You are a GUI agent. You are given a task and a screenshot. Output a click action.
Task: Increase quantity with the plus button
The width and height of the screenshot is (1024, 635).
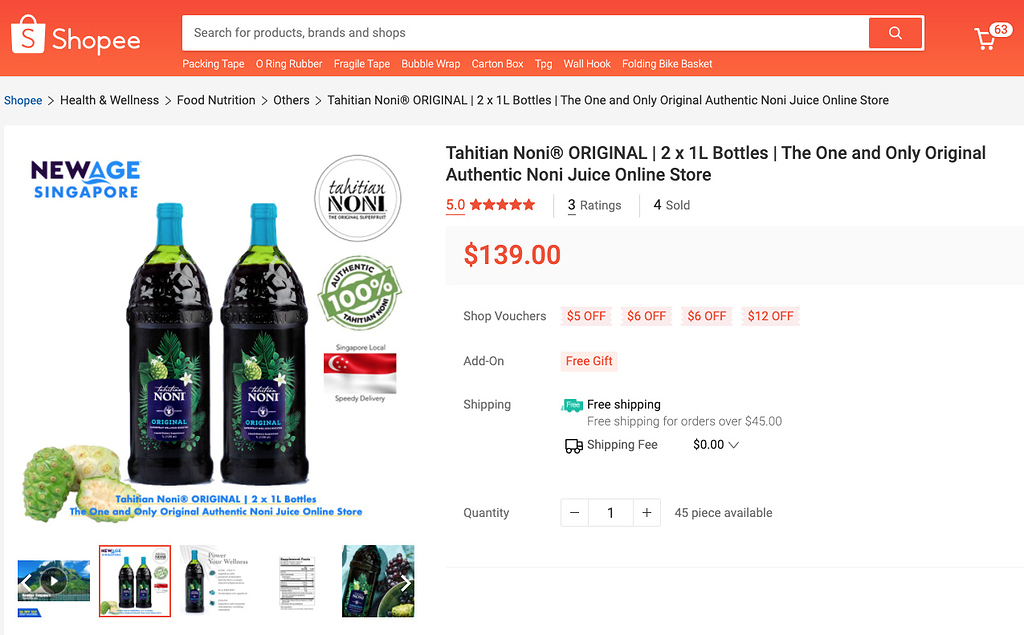[x=646, y=512]
